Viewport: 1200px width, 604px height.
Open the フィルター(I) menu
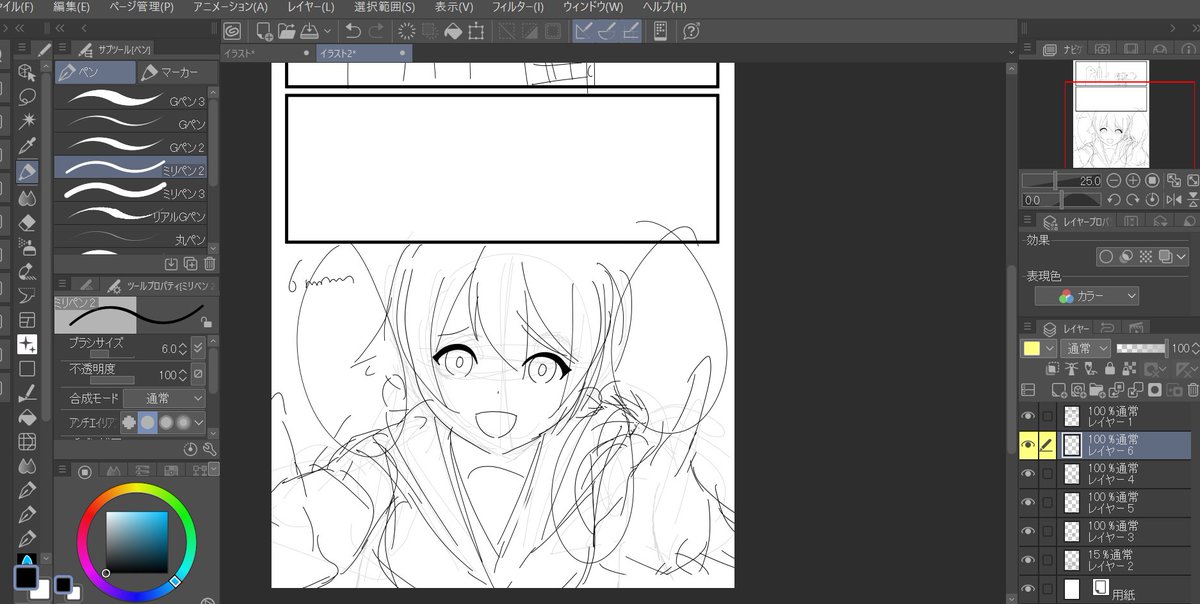518,7
